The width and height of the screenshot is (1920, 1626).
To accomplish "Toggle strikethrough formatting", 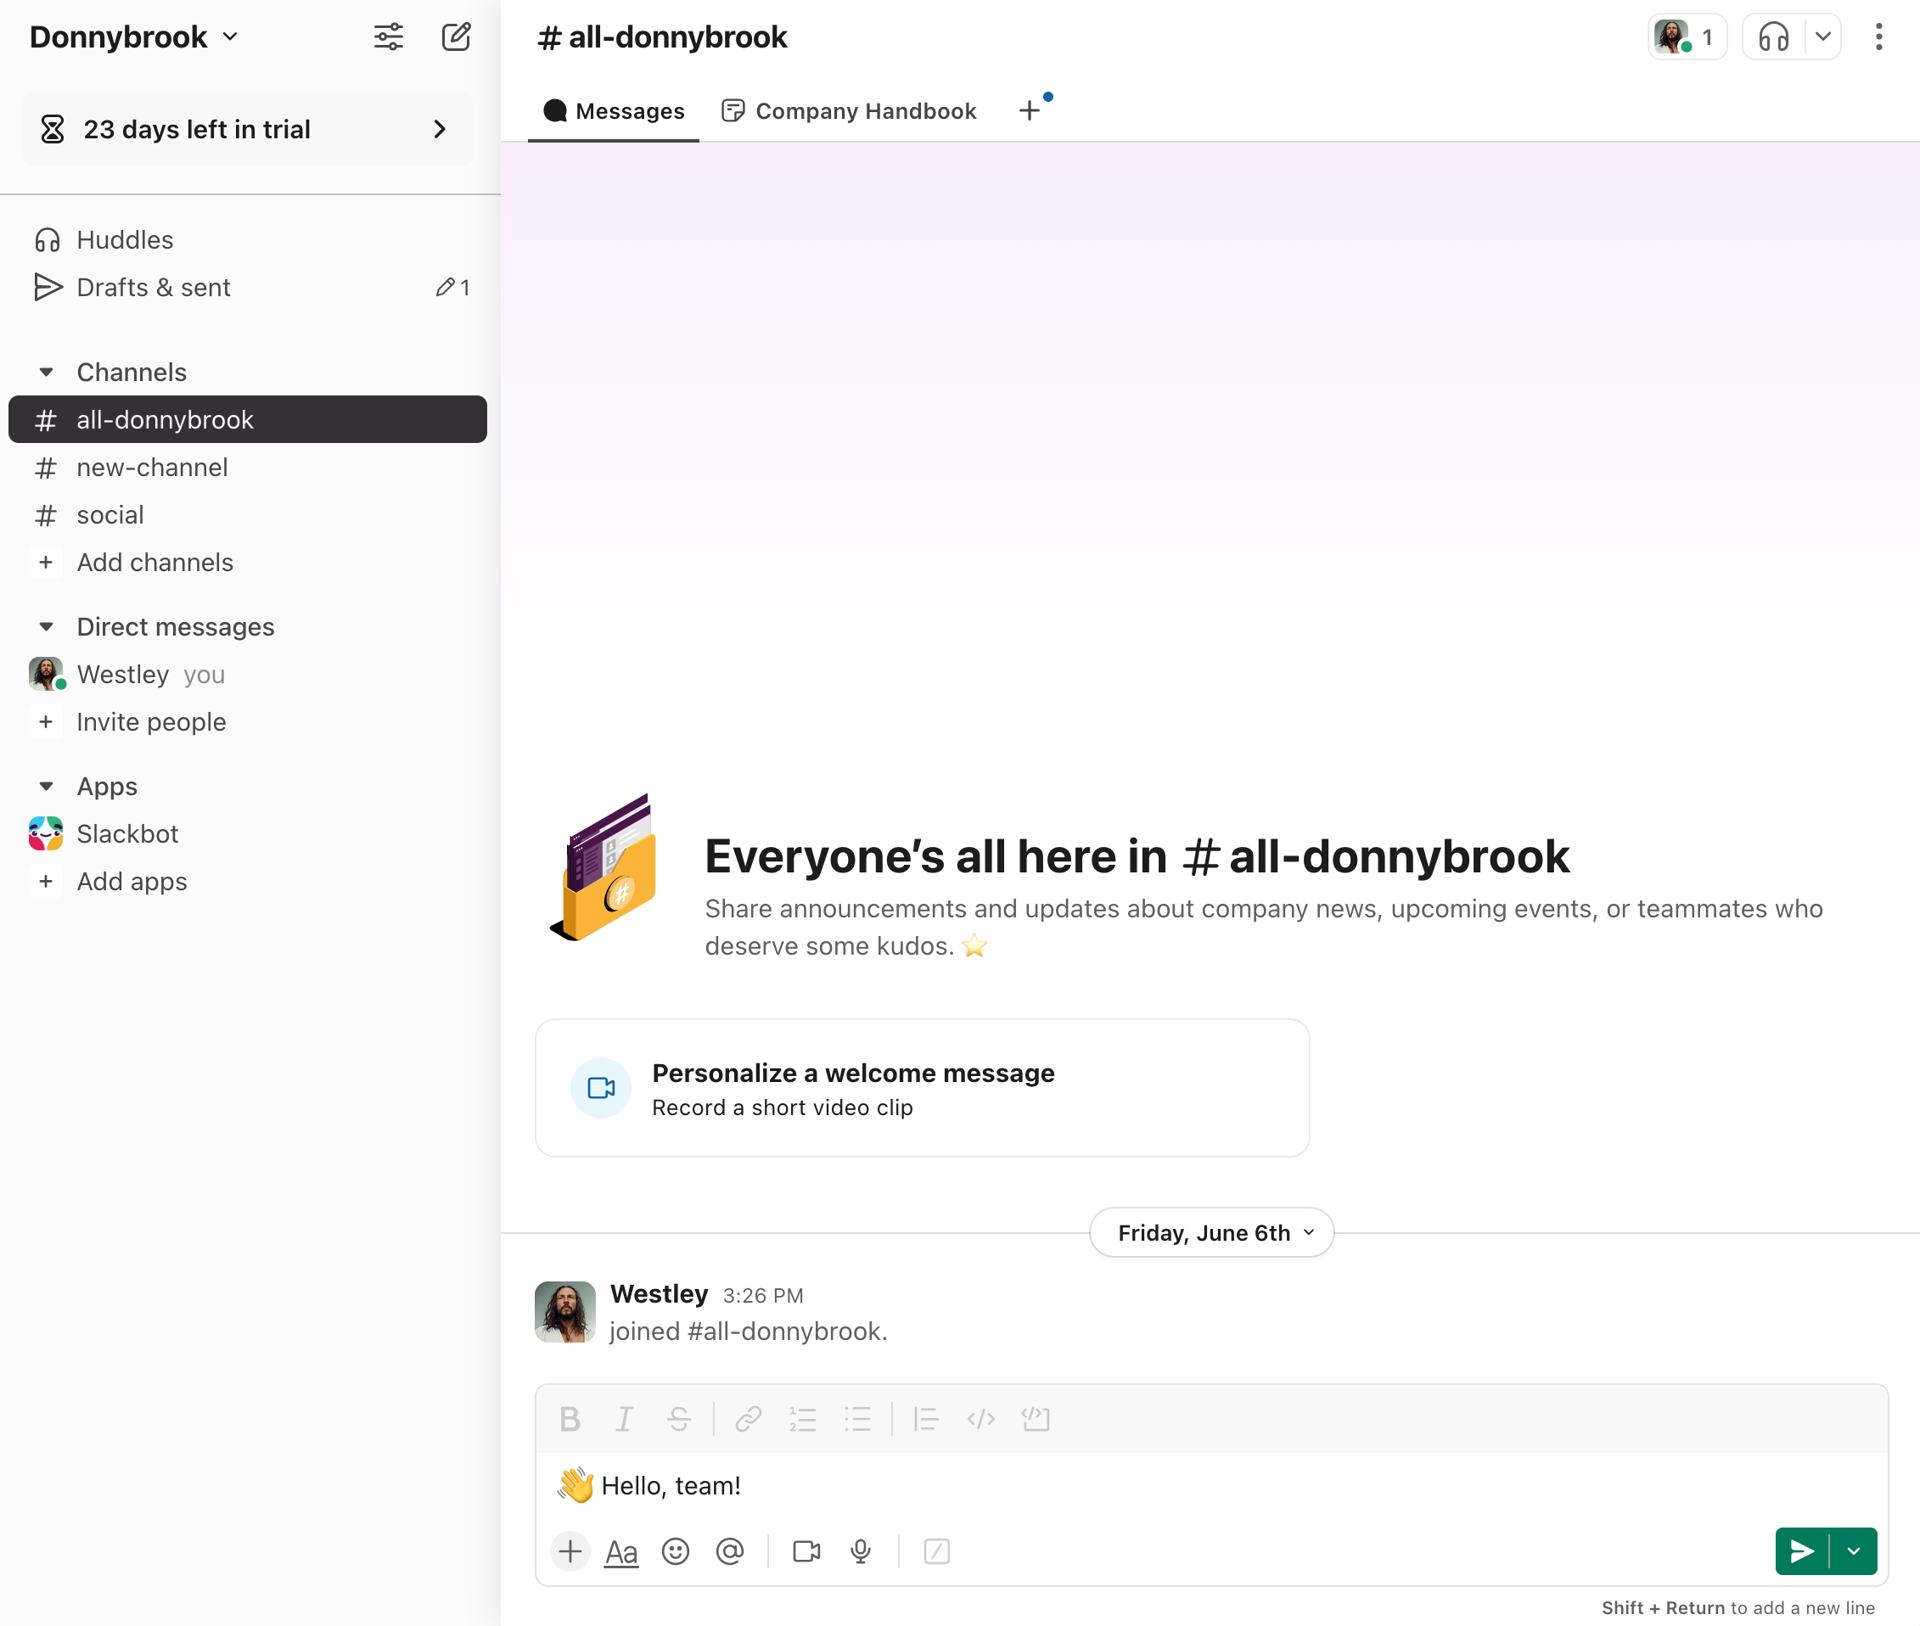I will pyautogui.click(x=679, y=1419).
